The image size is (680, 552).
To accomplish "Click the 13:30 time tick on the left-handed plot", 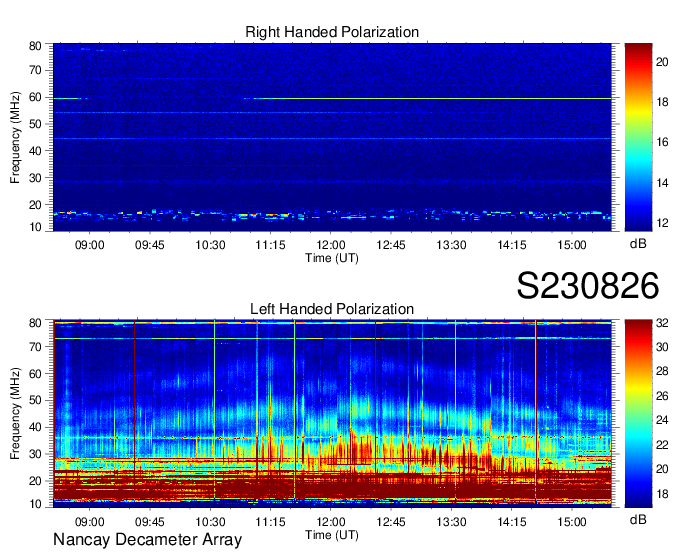I will [451, 521].
